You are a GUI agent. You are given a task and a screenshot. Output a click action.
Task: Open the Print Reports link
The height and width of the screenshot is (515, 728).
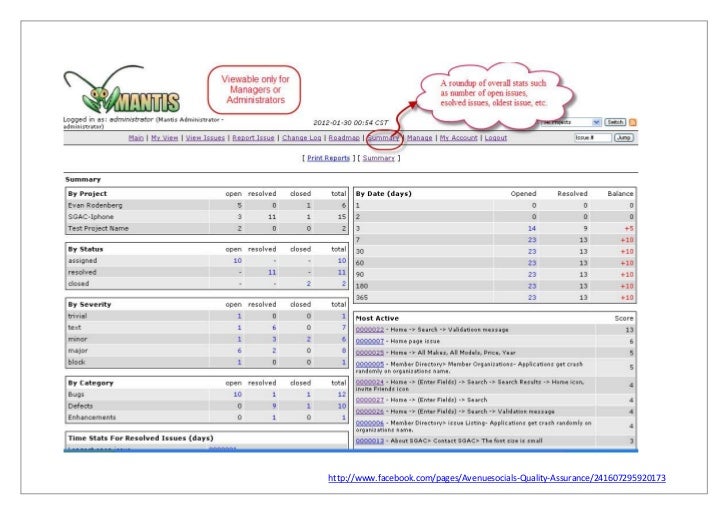point(328,158)
